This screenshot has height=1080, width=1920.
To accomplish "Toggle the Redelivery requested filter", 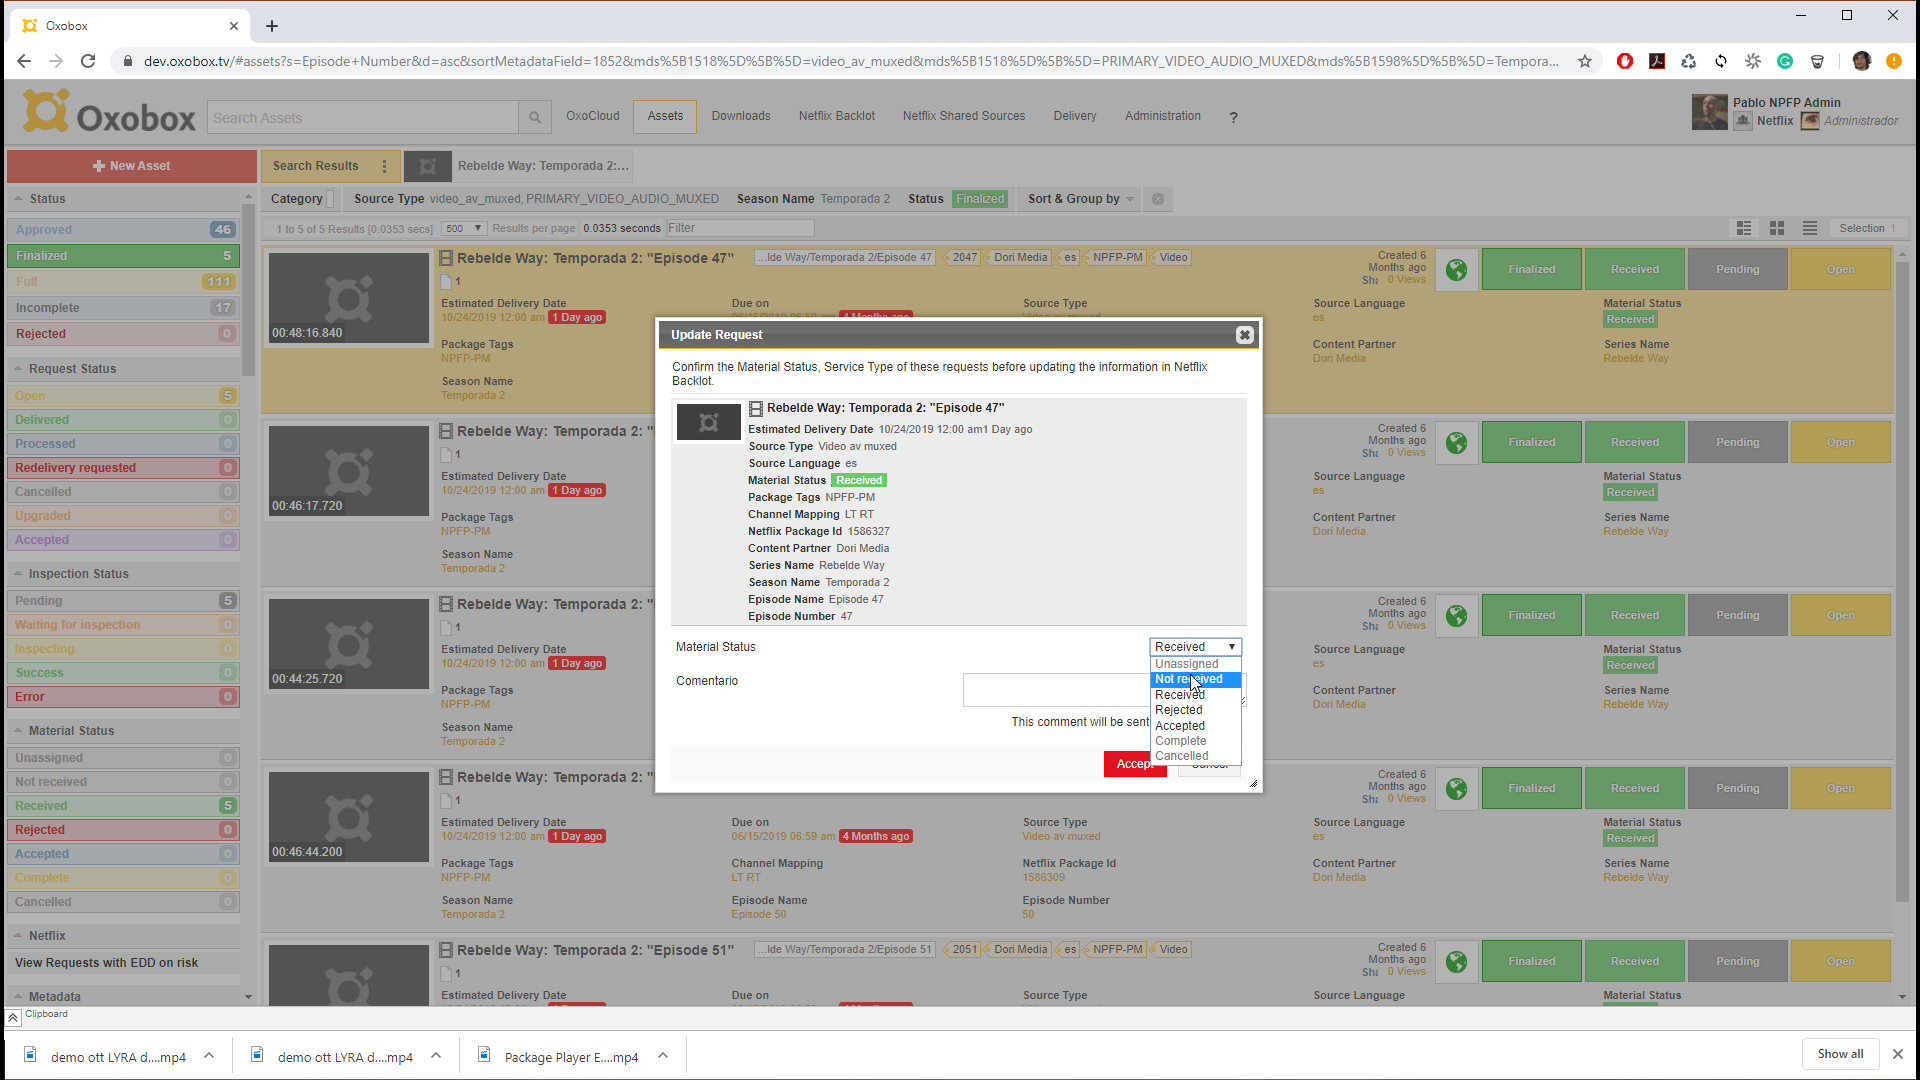I will pyautogui.click(x=123, y=468).
